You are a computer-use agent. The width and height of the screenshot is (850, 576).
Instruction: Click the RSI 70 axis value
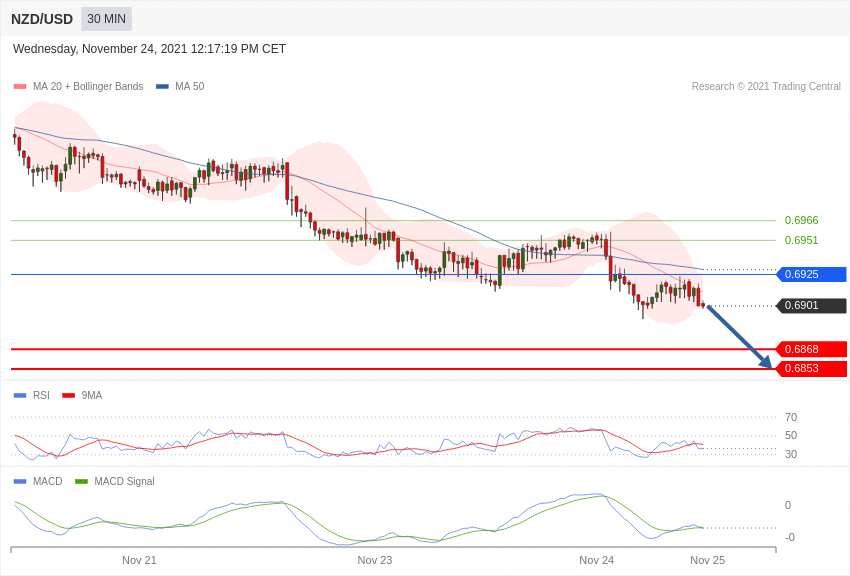pos(791,417)
